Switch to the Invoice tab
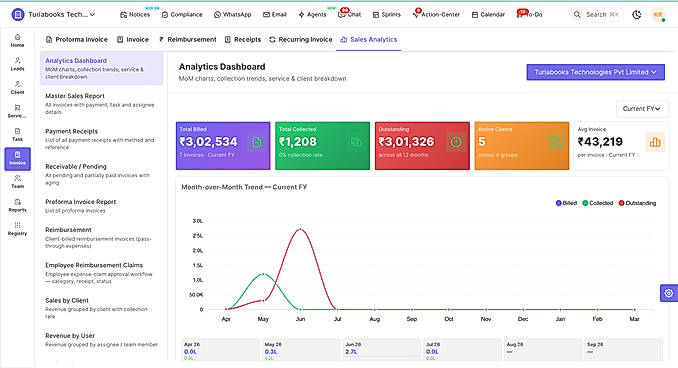 (133, 39)
